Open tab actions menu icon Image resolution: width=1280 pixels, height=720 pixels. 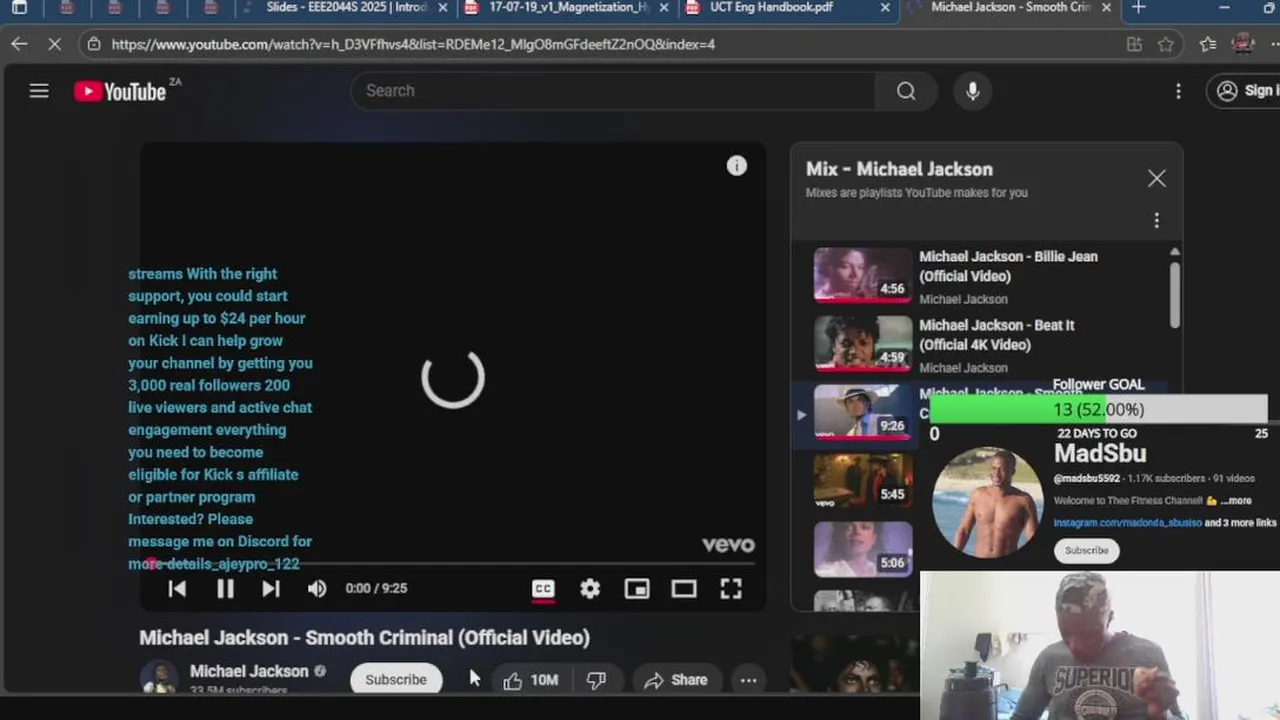(x=19, y=8)
